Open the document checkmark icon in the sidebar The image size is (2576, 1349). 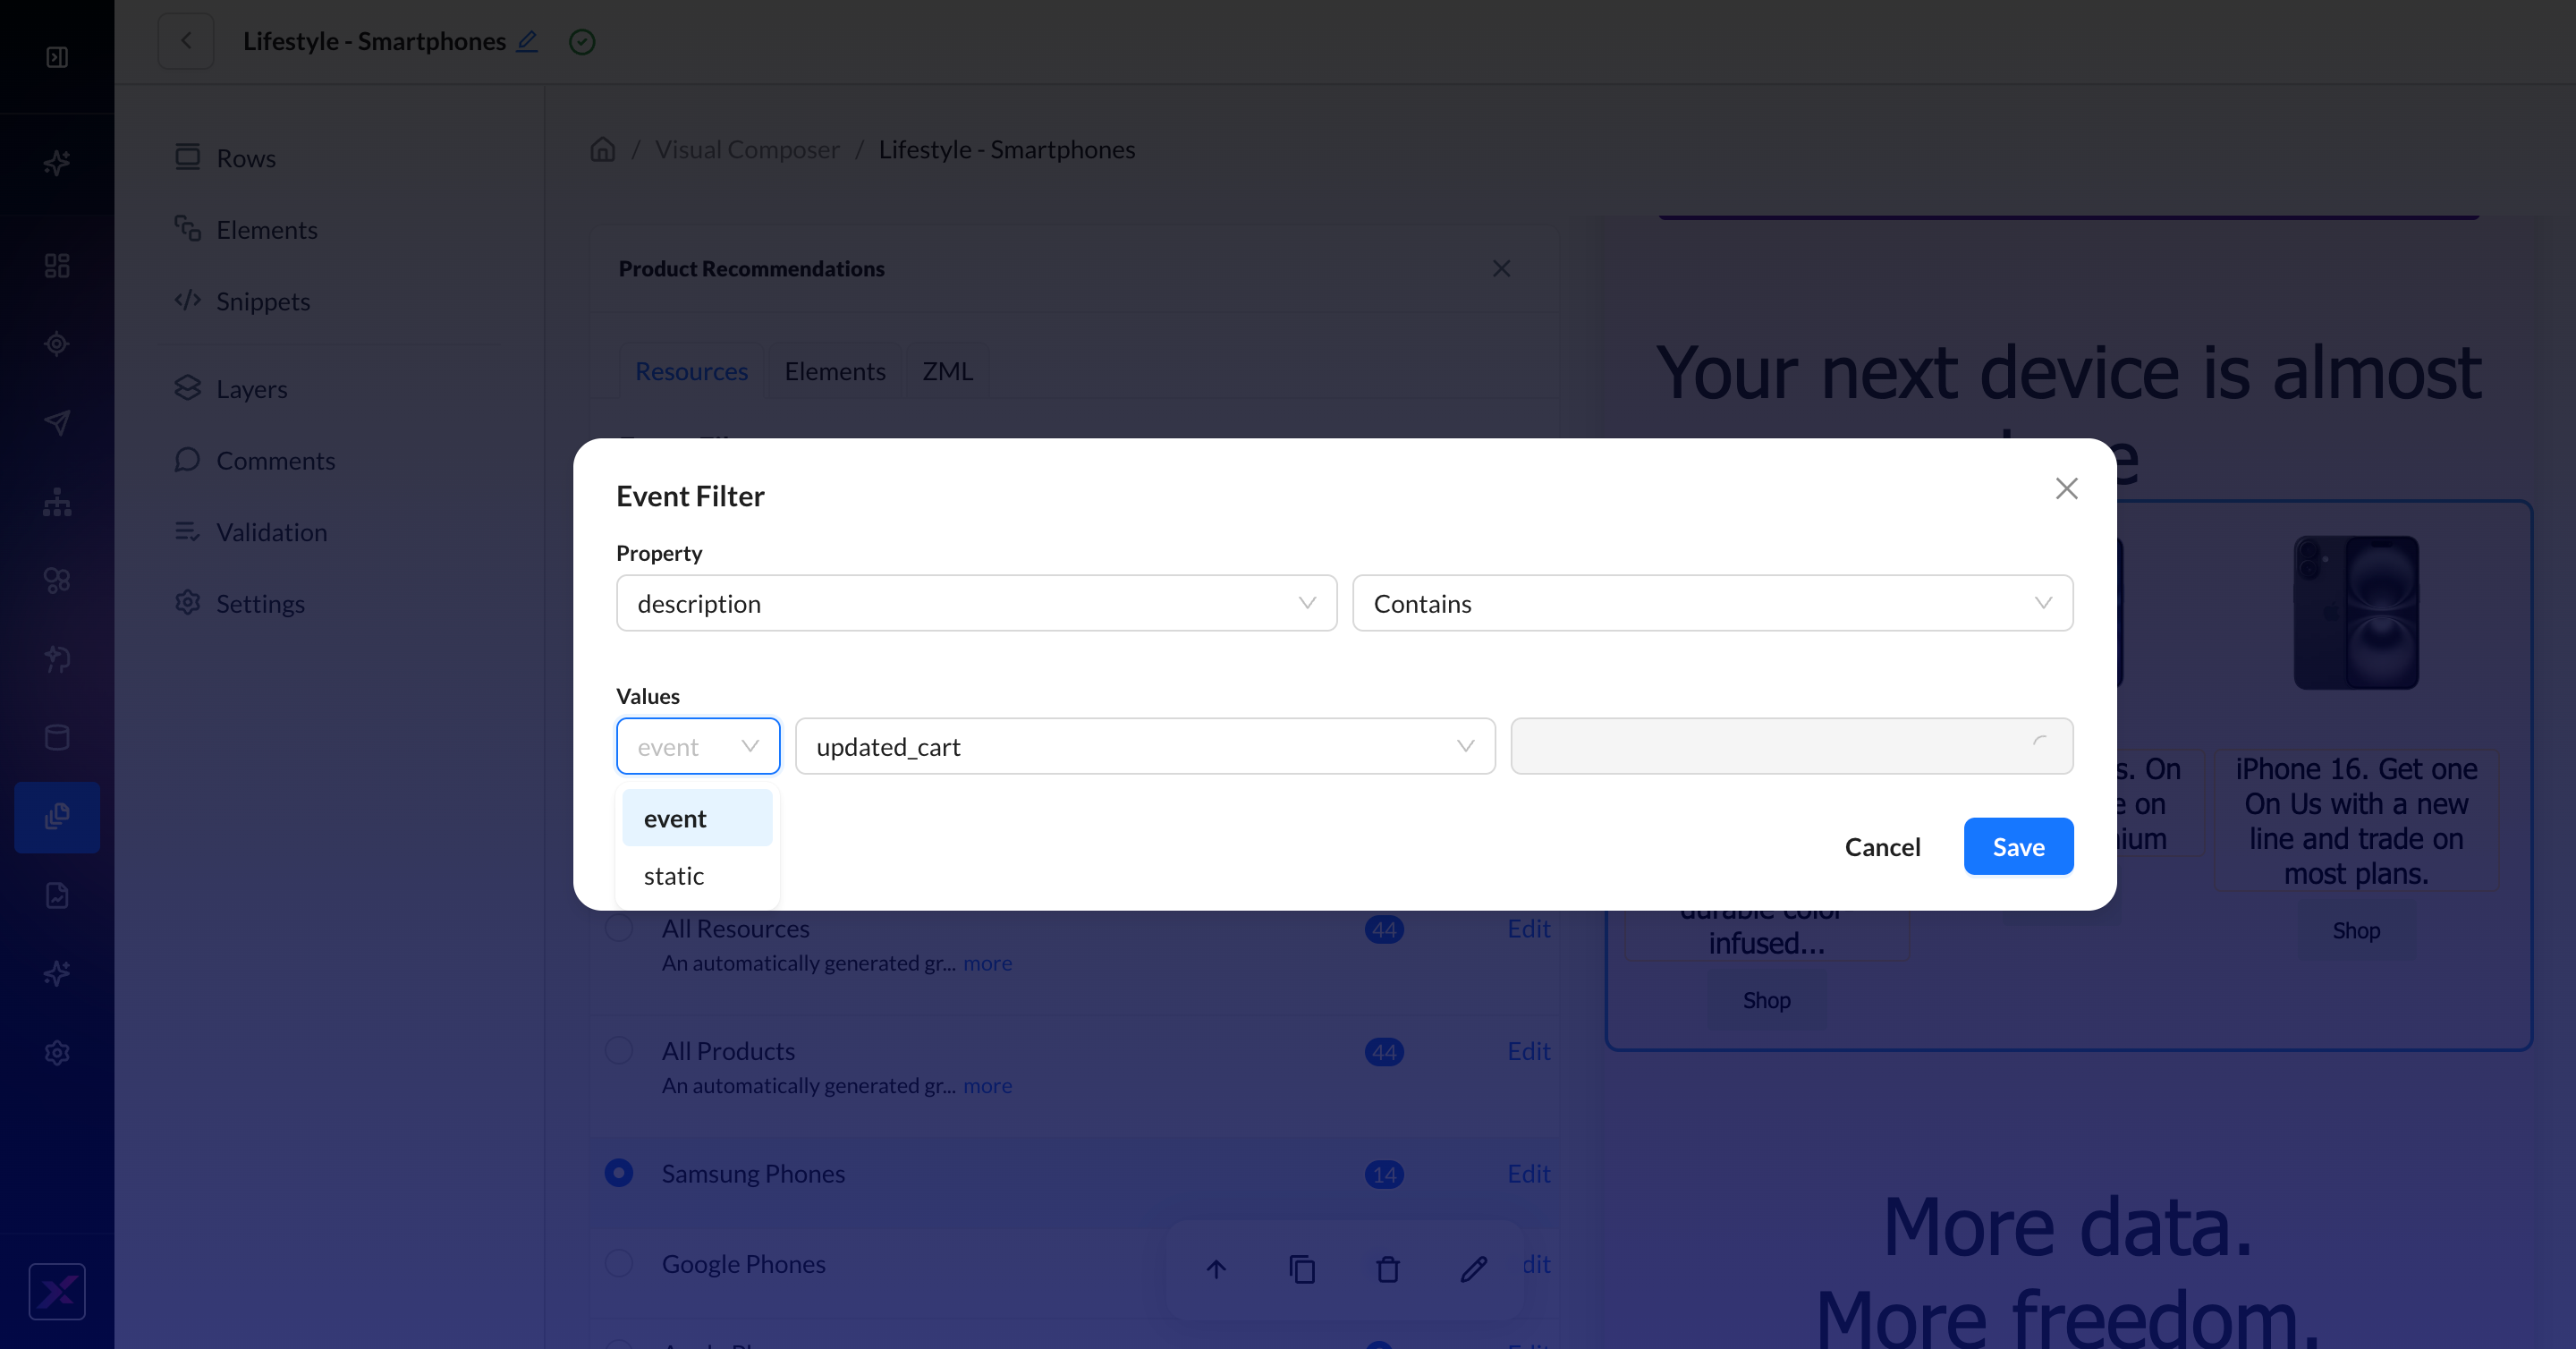[x=57, y=895]
